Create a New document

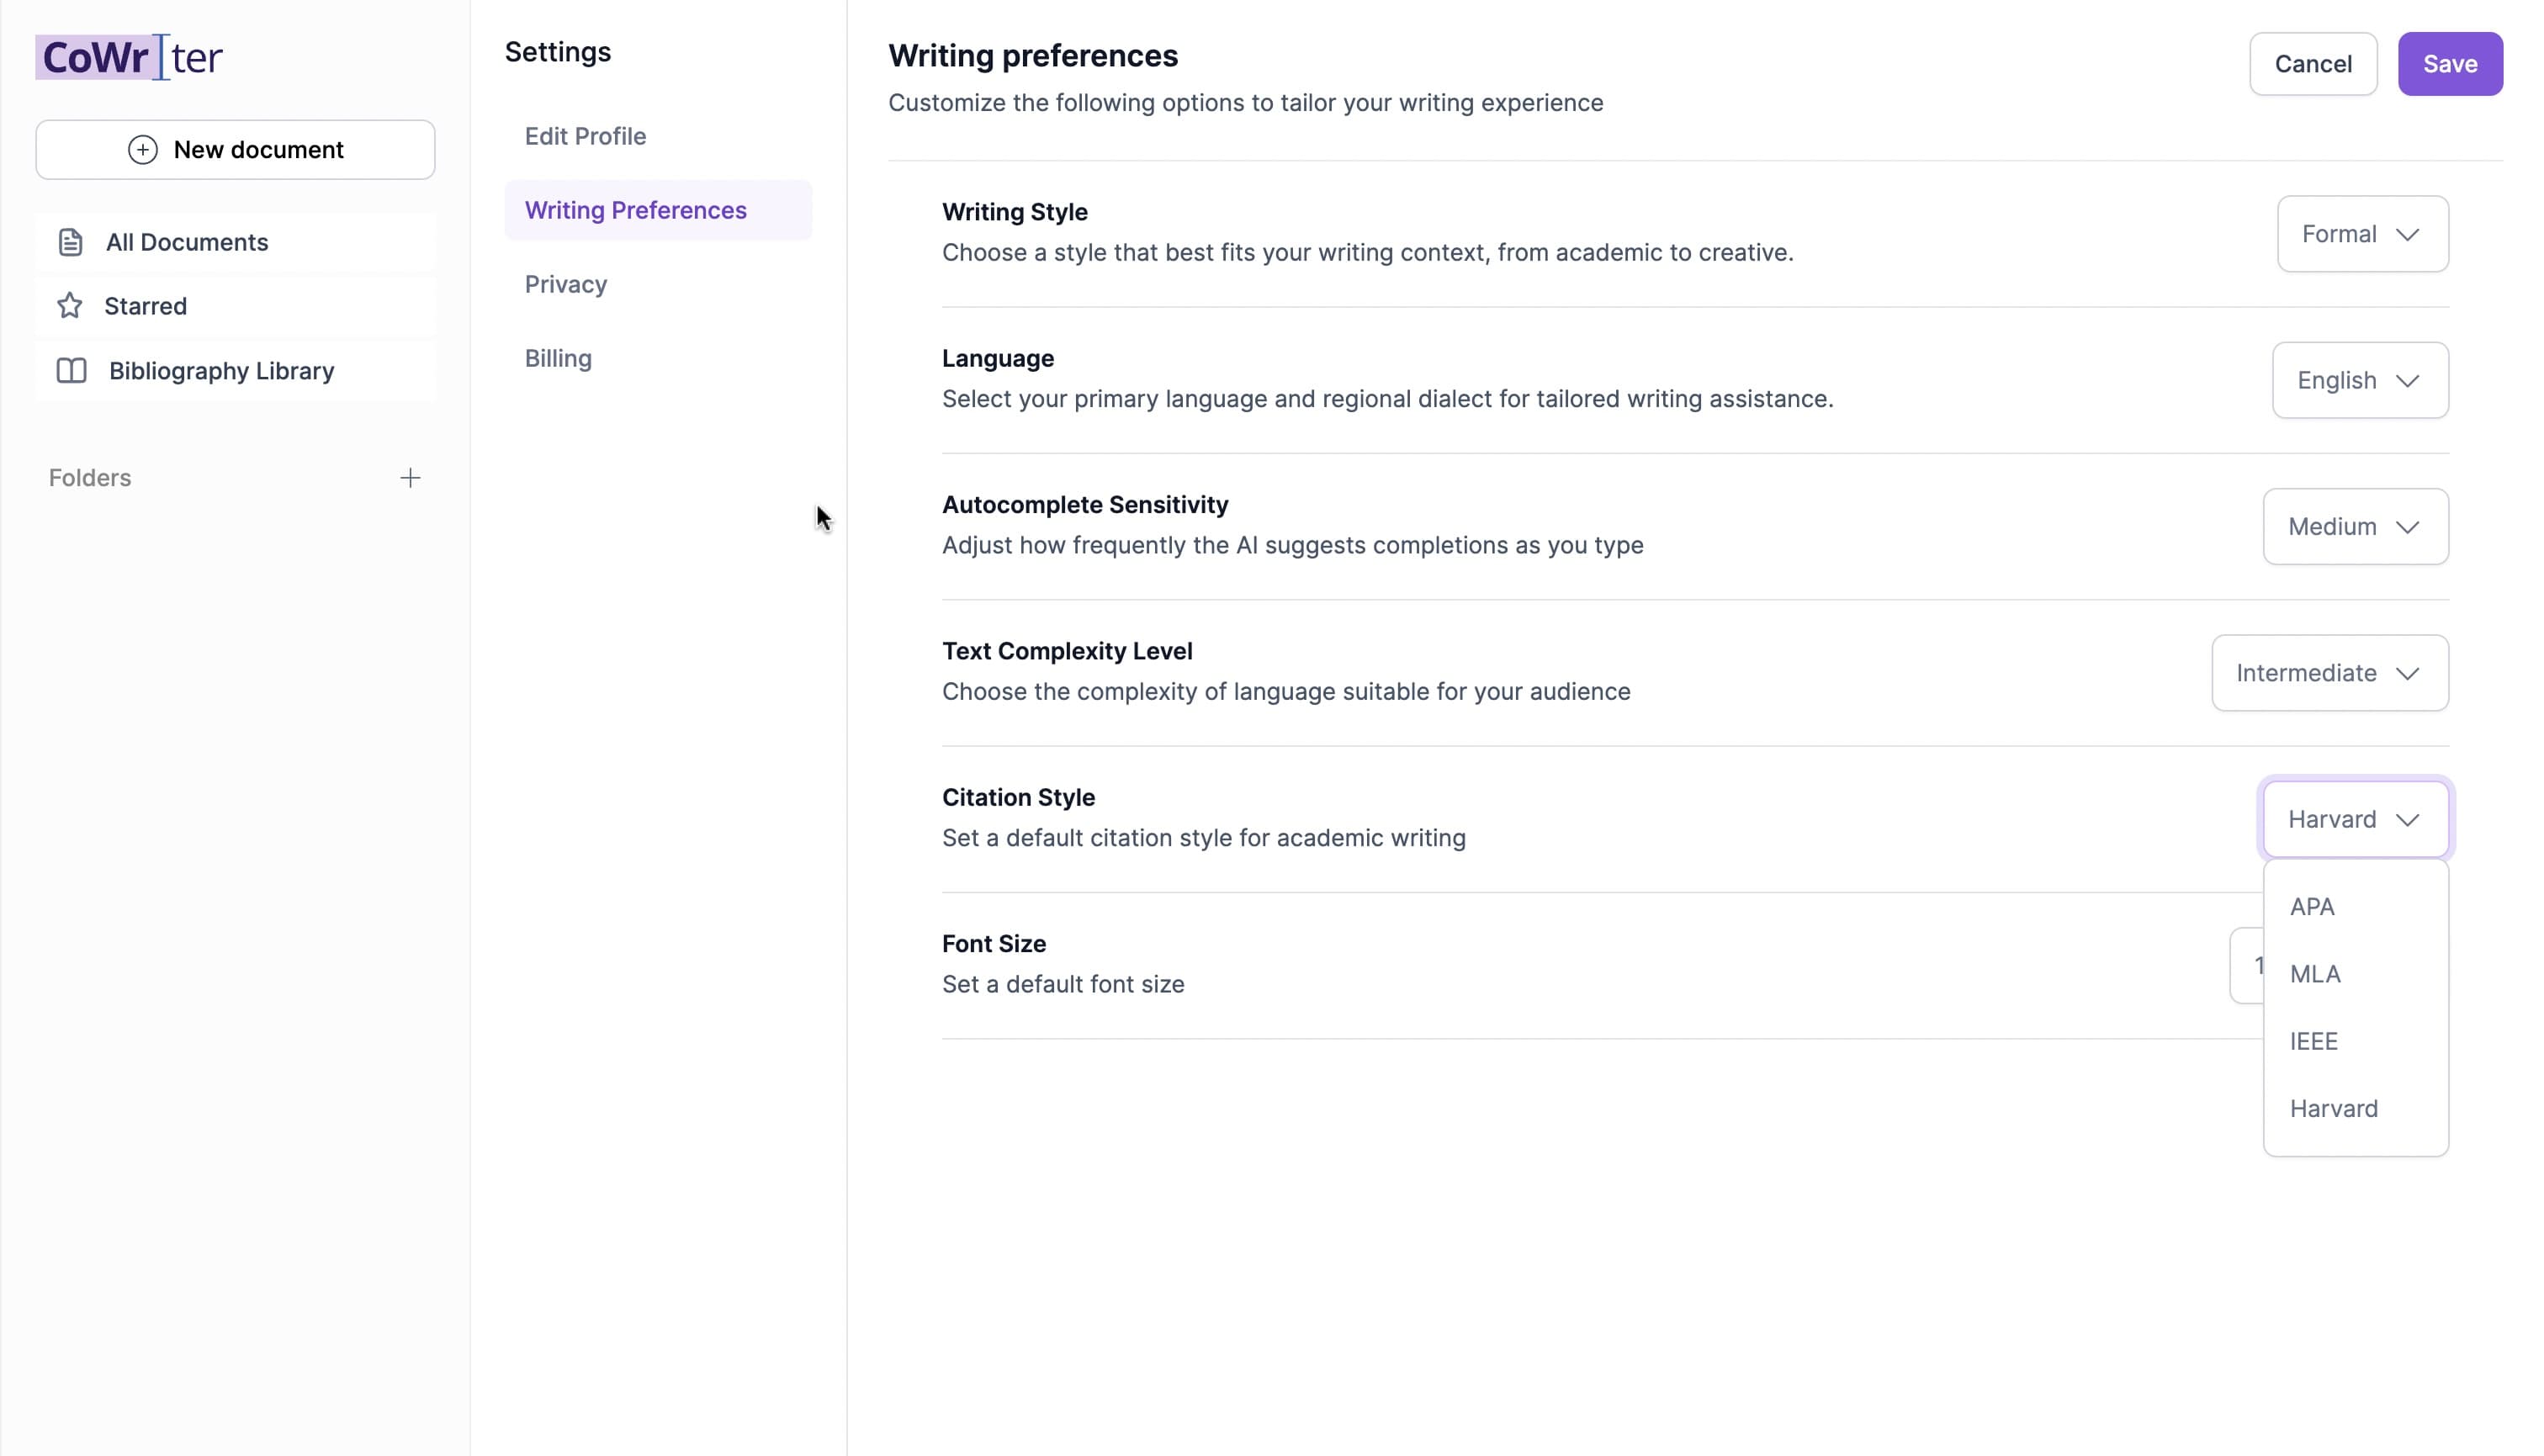(235, 150)
